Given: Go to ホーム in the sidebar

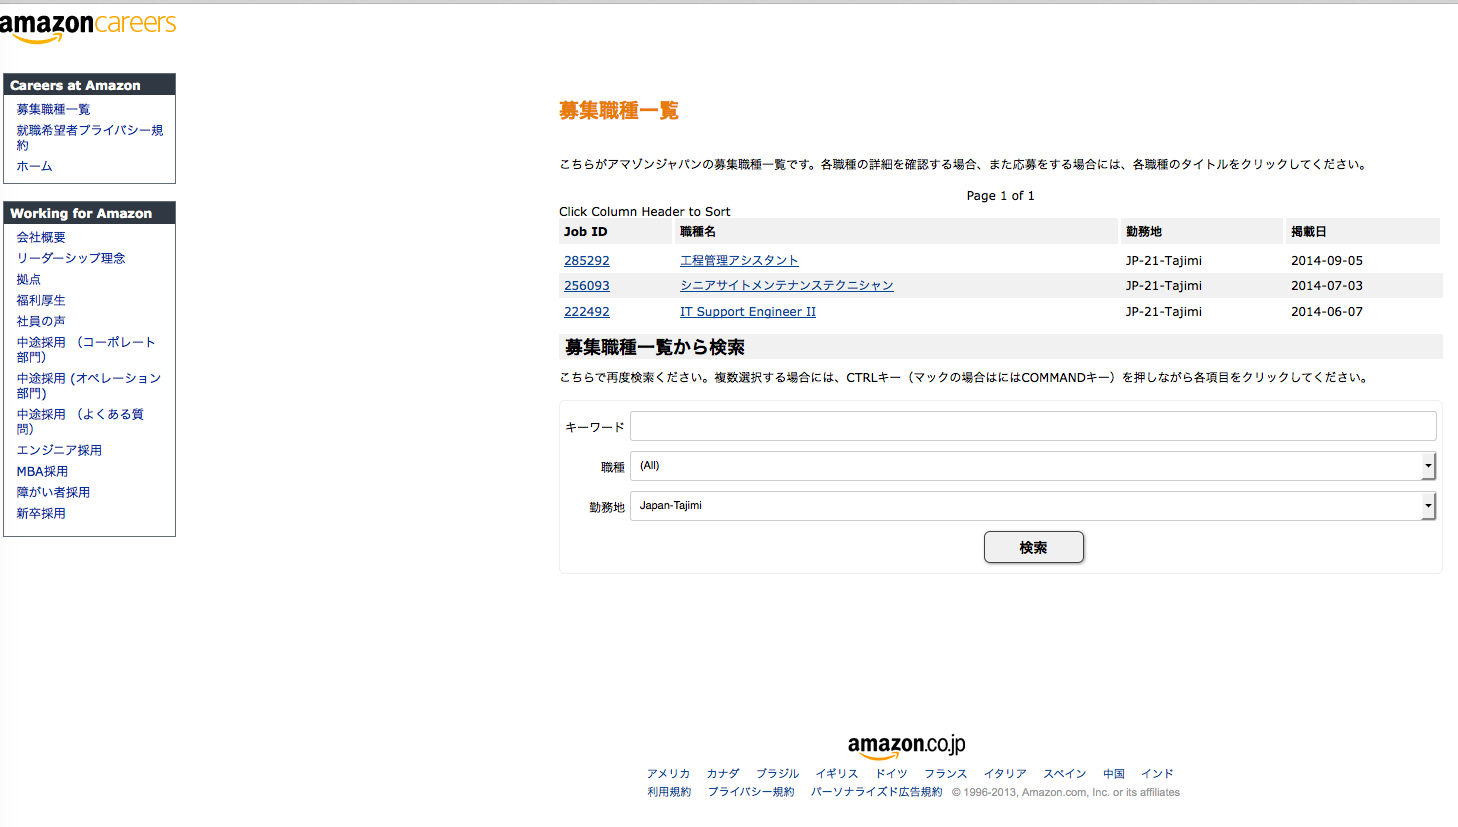Looking at the screenshot, I should pyautogui.click(x=34, y=166).
